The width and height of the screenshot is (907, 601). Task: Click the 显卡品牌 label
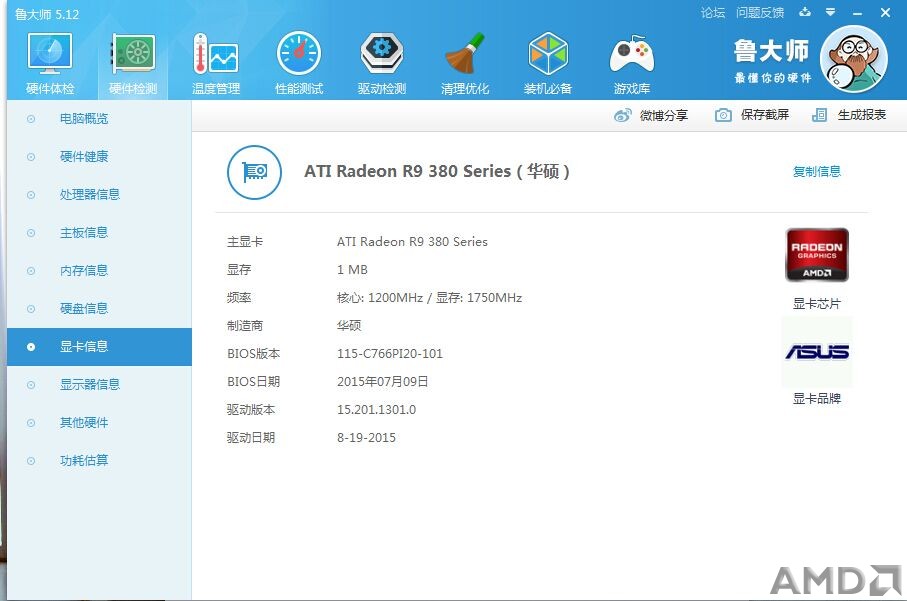coord(817,399)
